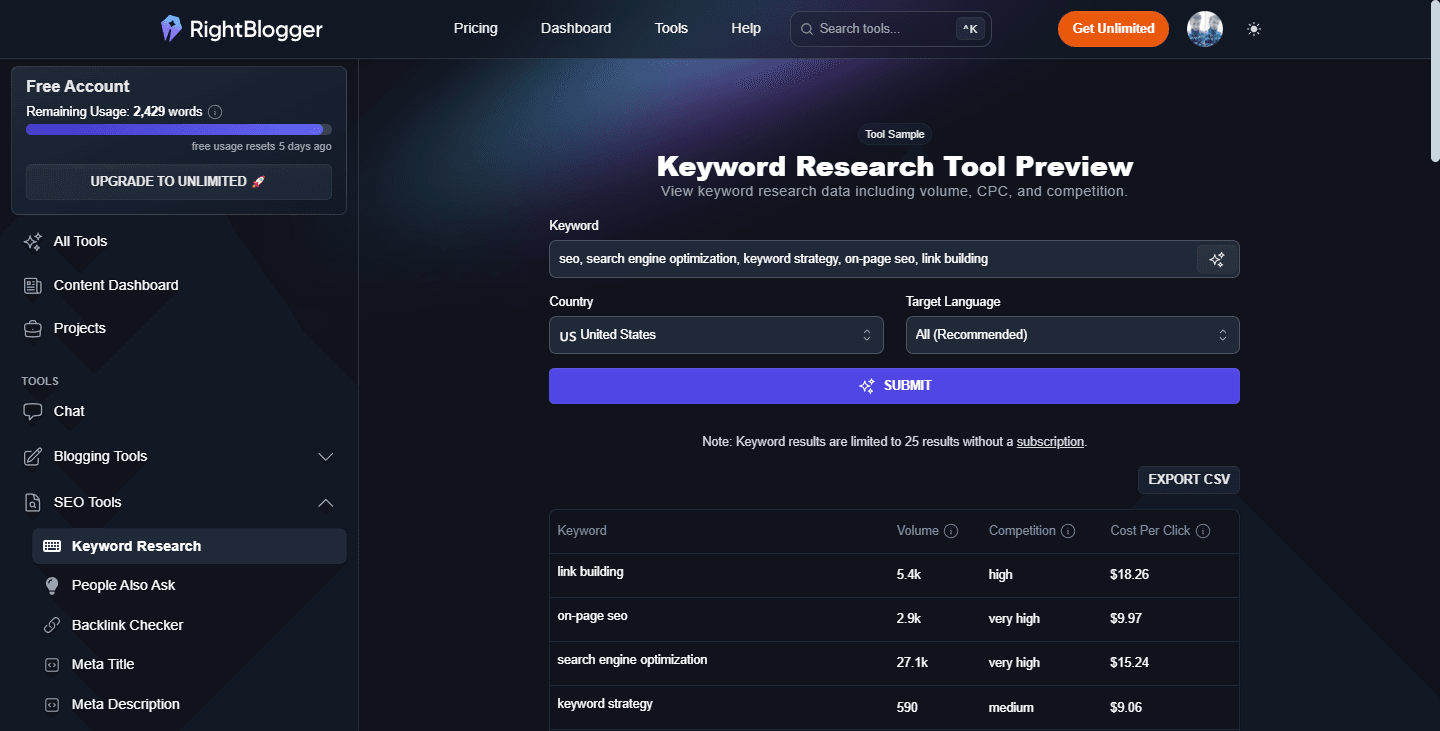Click the Cost Per Click info icon

click(1203, 531)
